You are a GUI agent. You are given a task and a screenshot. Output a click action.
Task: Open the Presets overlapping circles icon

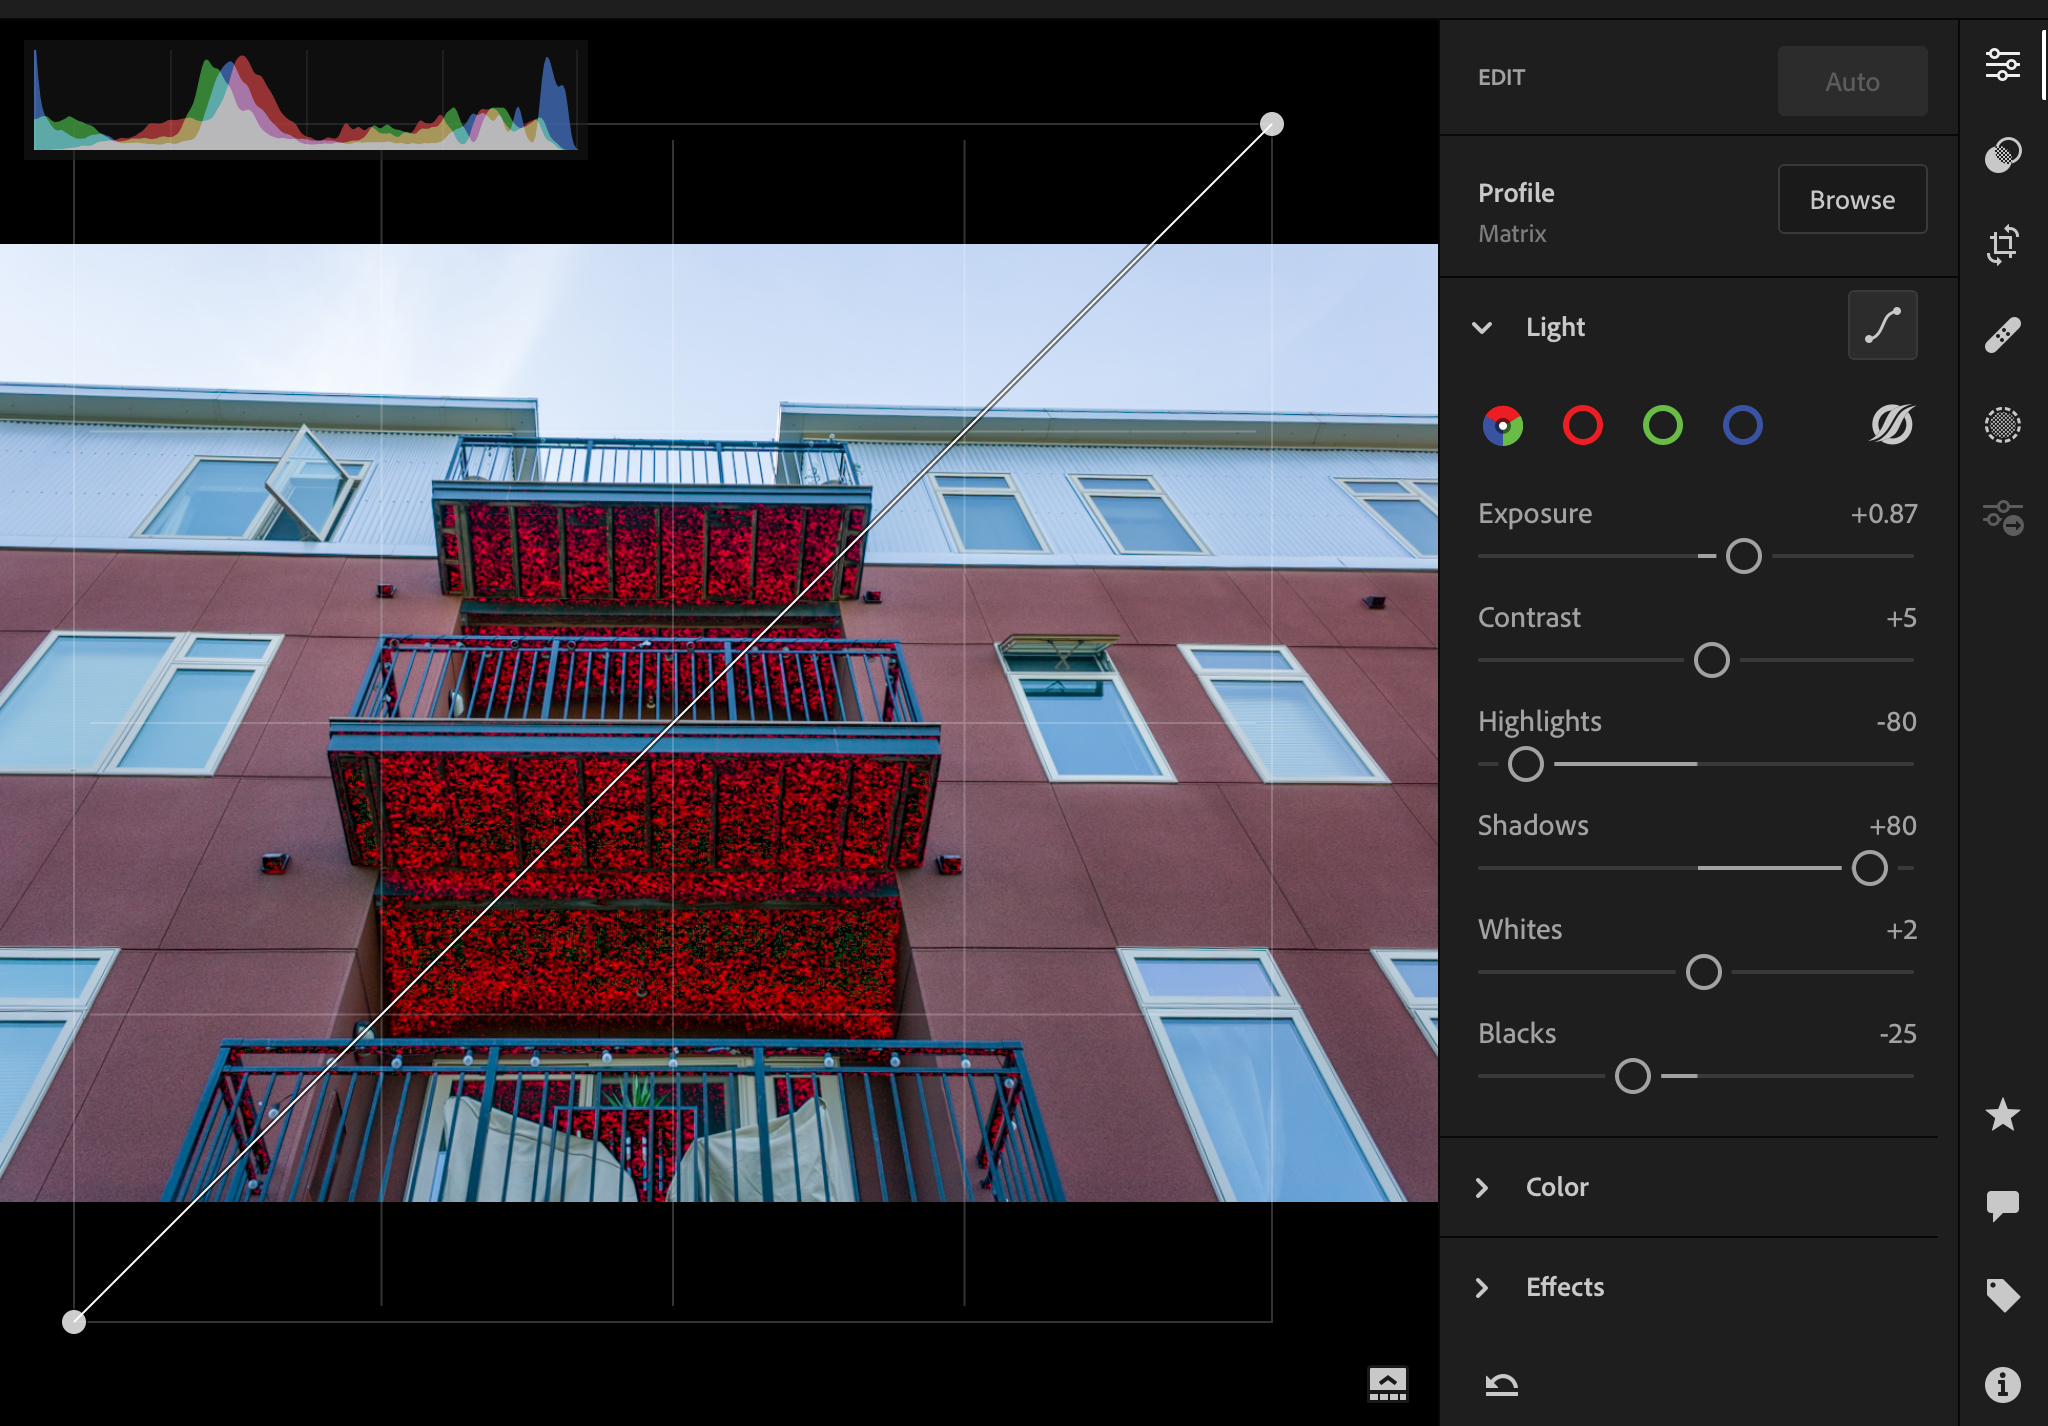2002,155
